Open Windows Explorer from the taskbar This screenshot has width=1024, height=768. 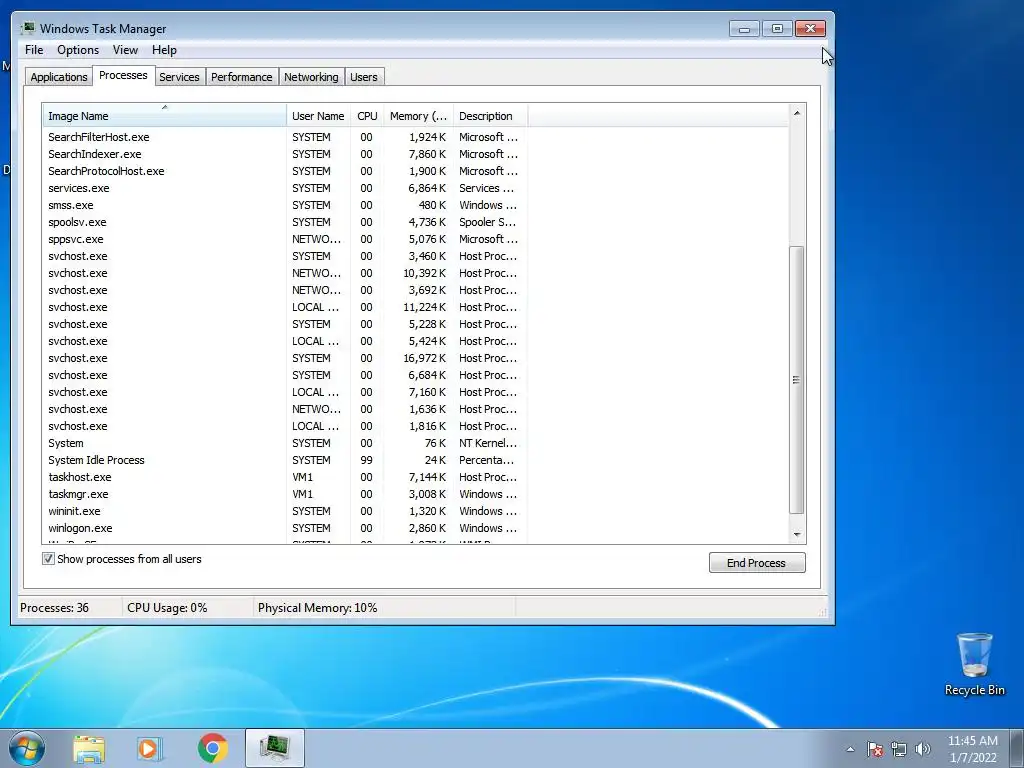(x=89, y=749)
